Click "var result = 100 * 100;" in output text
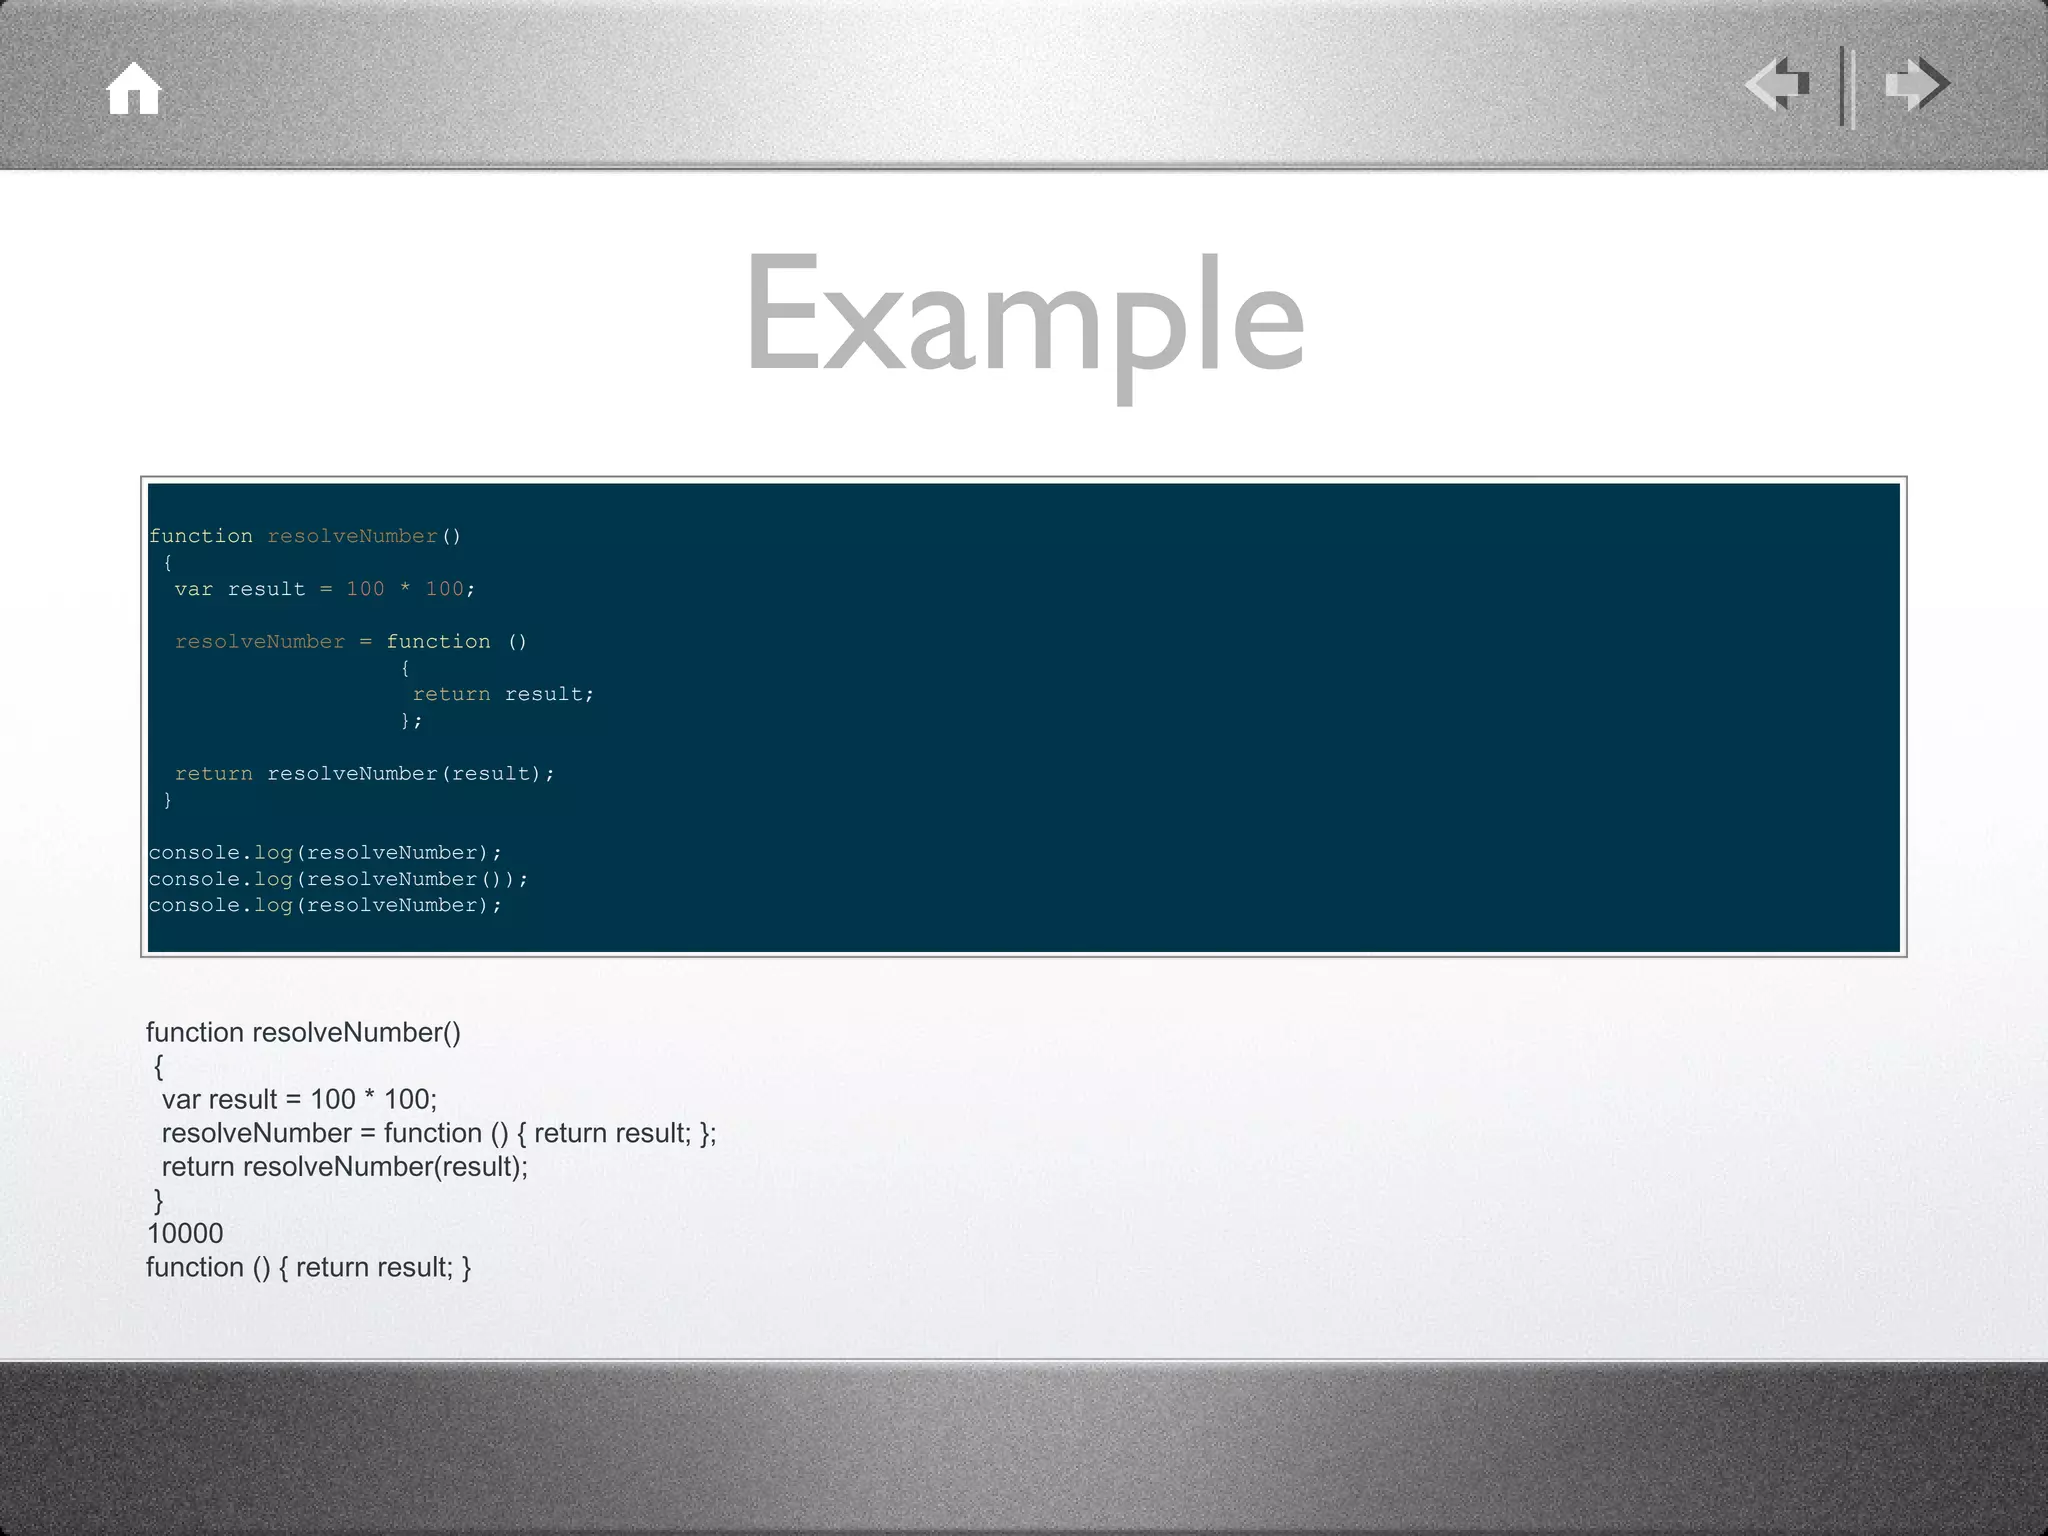This screenshot has width=2048, height=1536. click(299, 1100)
